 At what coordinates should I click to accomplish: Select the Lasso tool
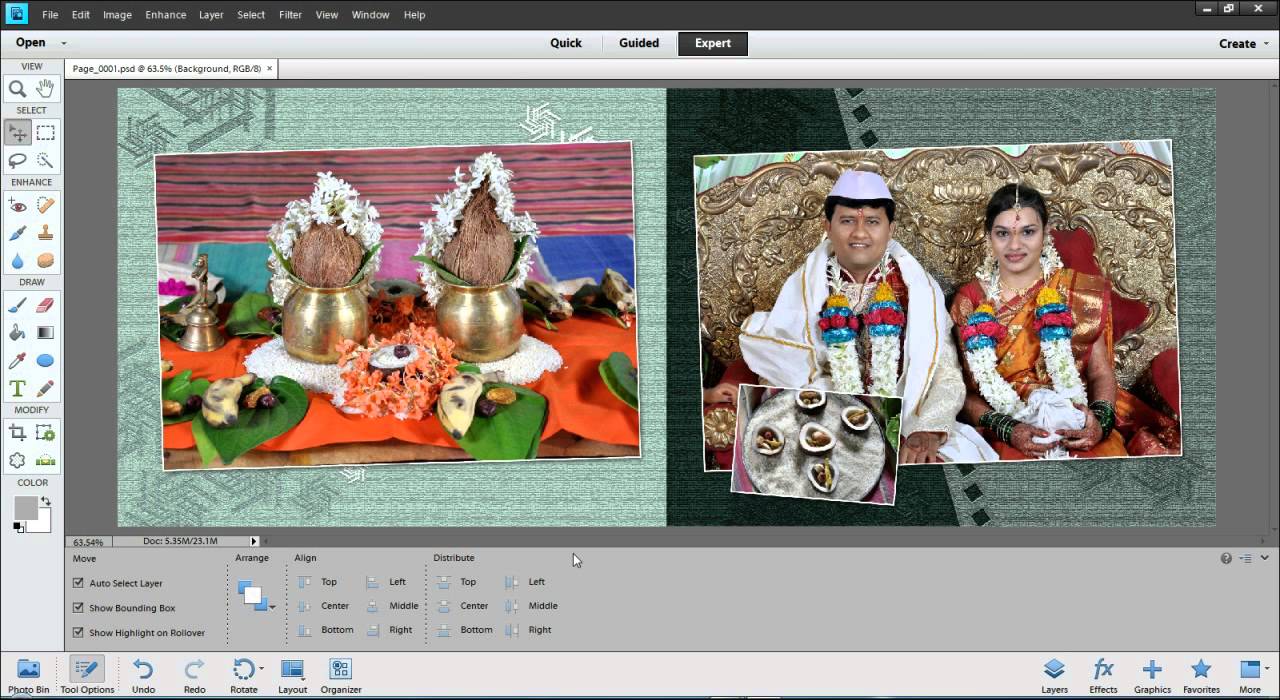(18, 160)
